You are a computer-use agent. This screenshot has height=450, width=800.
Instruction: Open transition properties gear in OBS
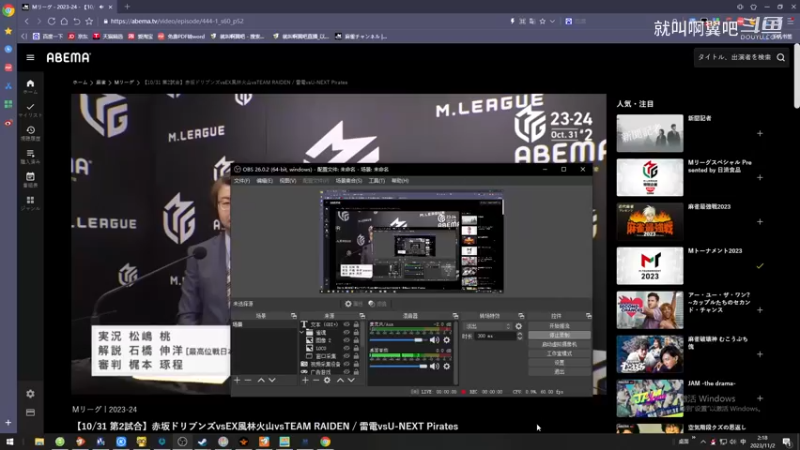[519, 326]
